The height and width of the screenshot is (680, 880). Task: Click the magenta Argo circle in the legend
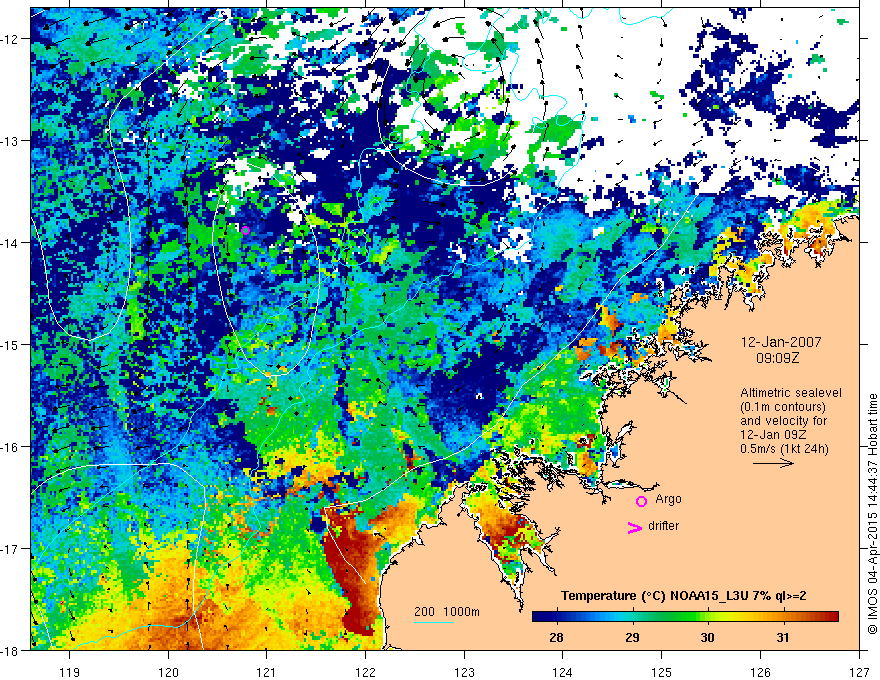click(x=641, y=501)
